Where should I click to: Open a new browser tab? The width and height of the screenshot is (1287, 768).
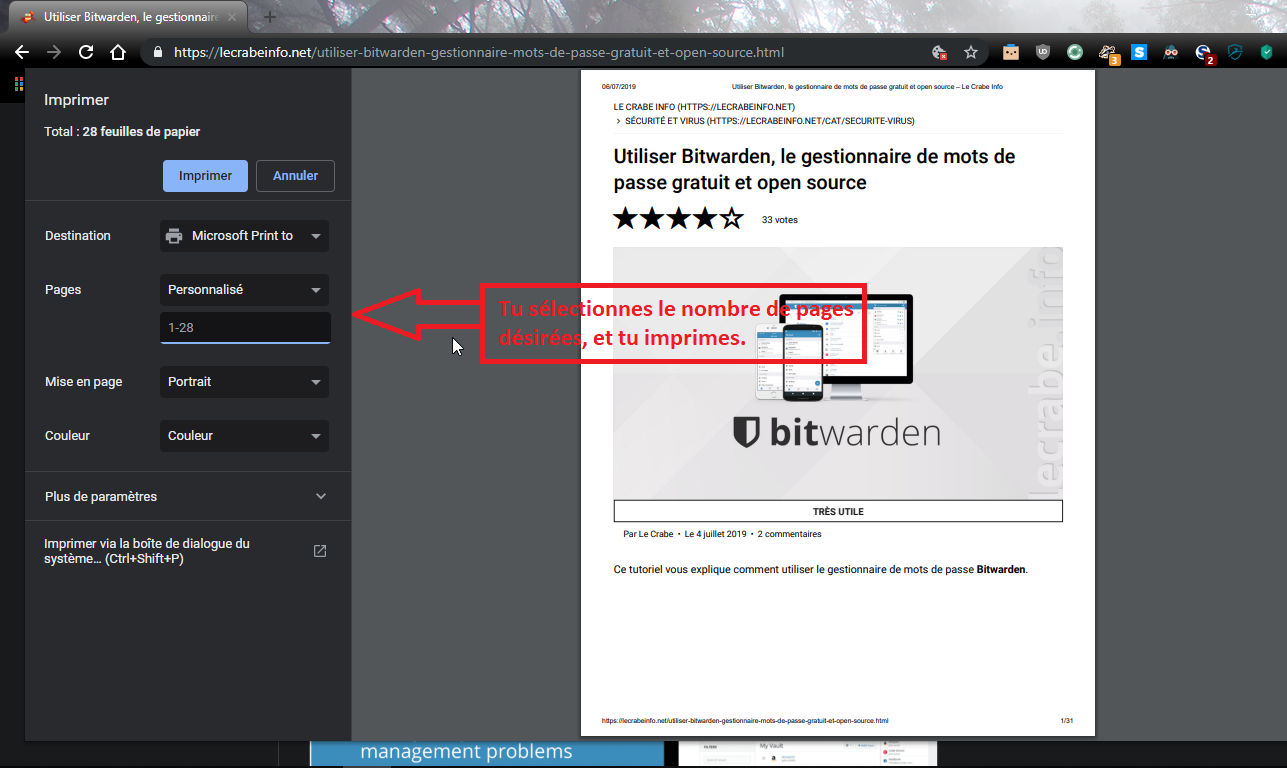tap(269, 17)
